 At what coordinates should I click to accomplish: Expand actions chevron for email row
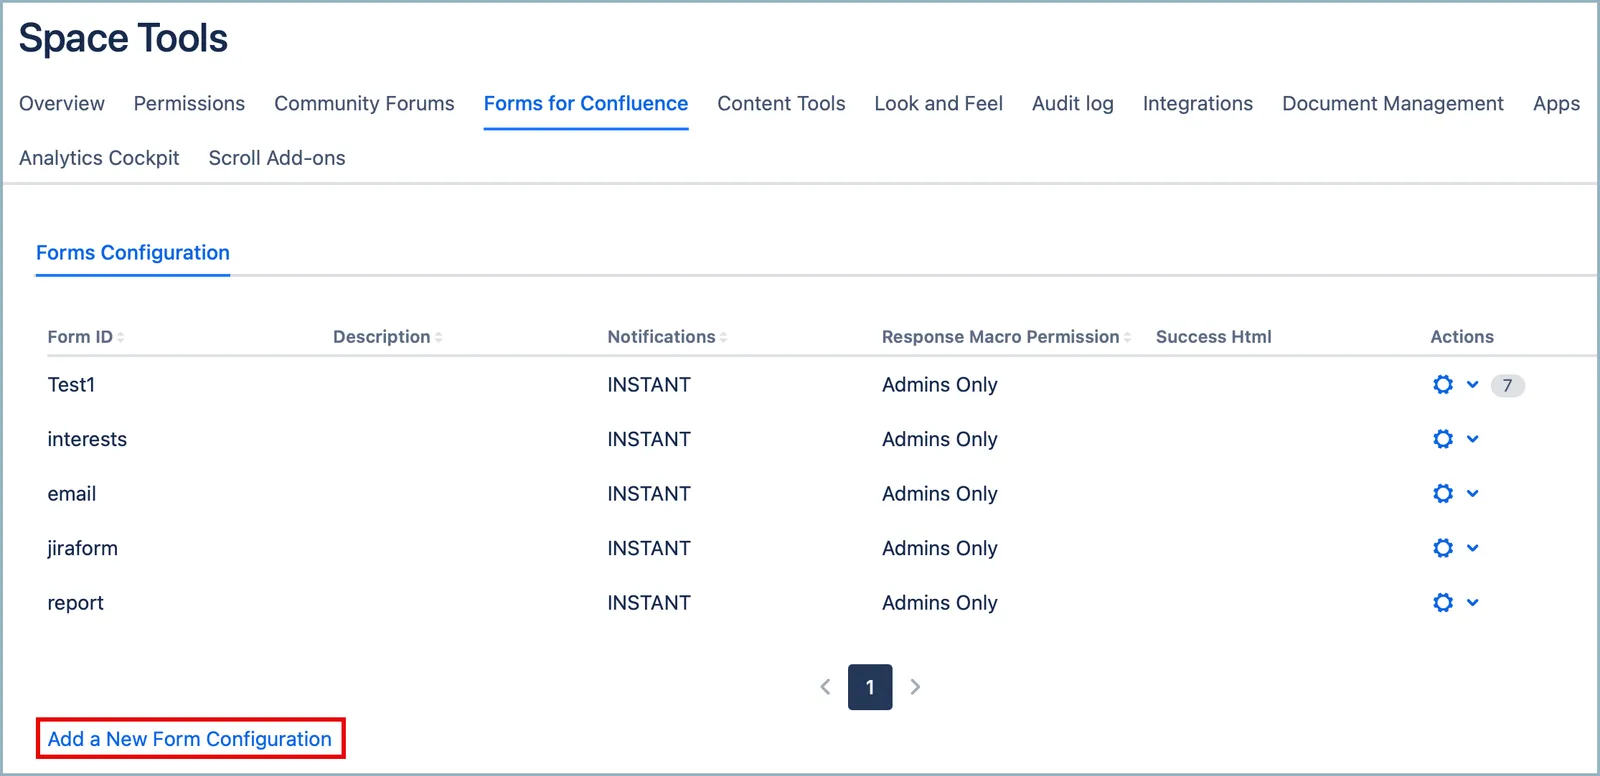coord(1472,494)
